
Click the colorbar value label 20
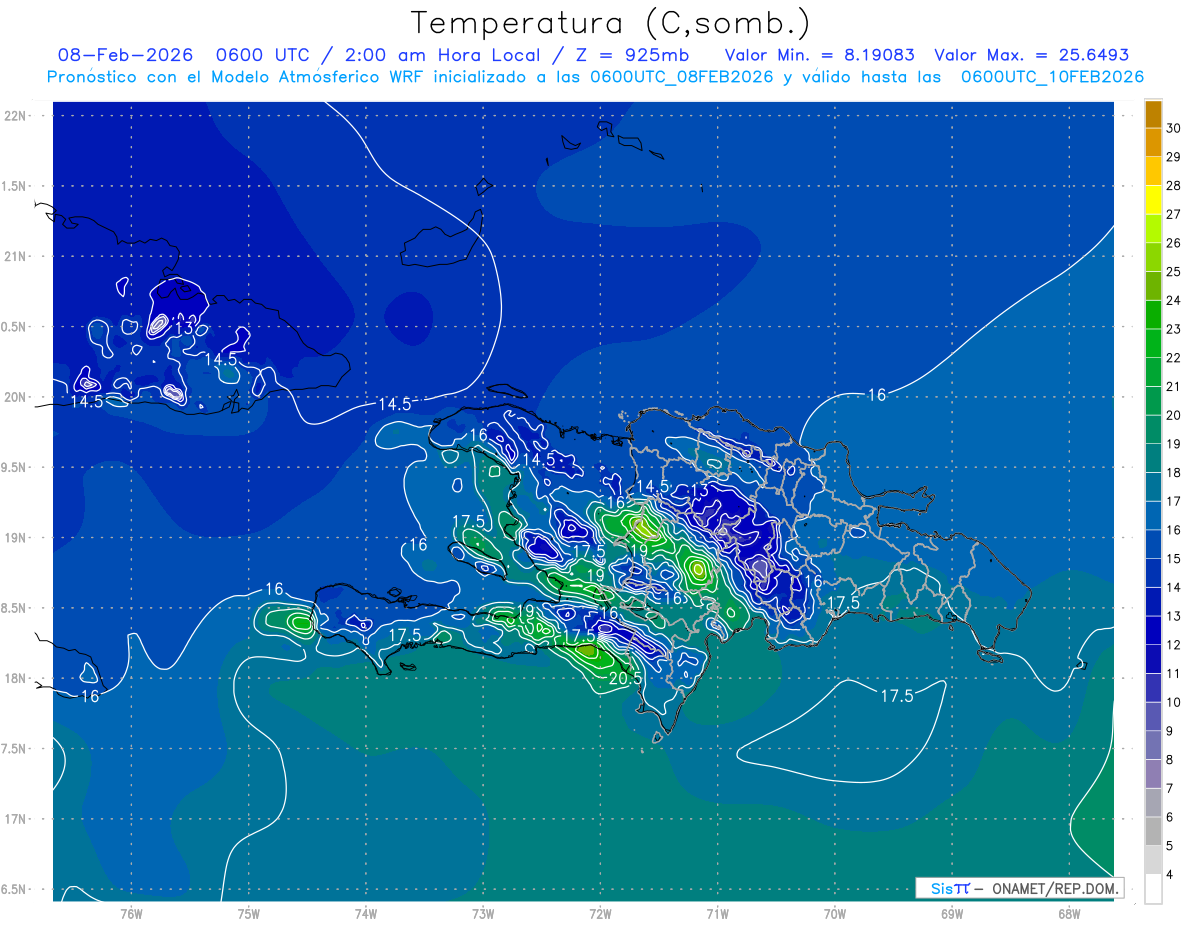pyautogui.click(x=1174, y=415)
